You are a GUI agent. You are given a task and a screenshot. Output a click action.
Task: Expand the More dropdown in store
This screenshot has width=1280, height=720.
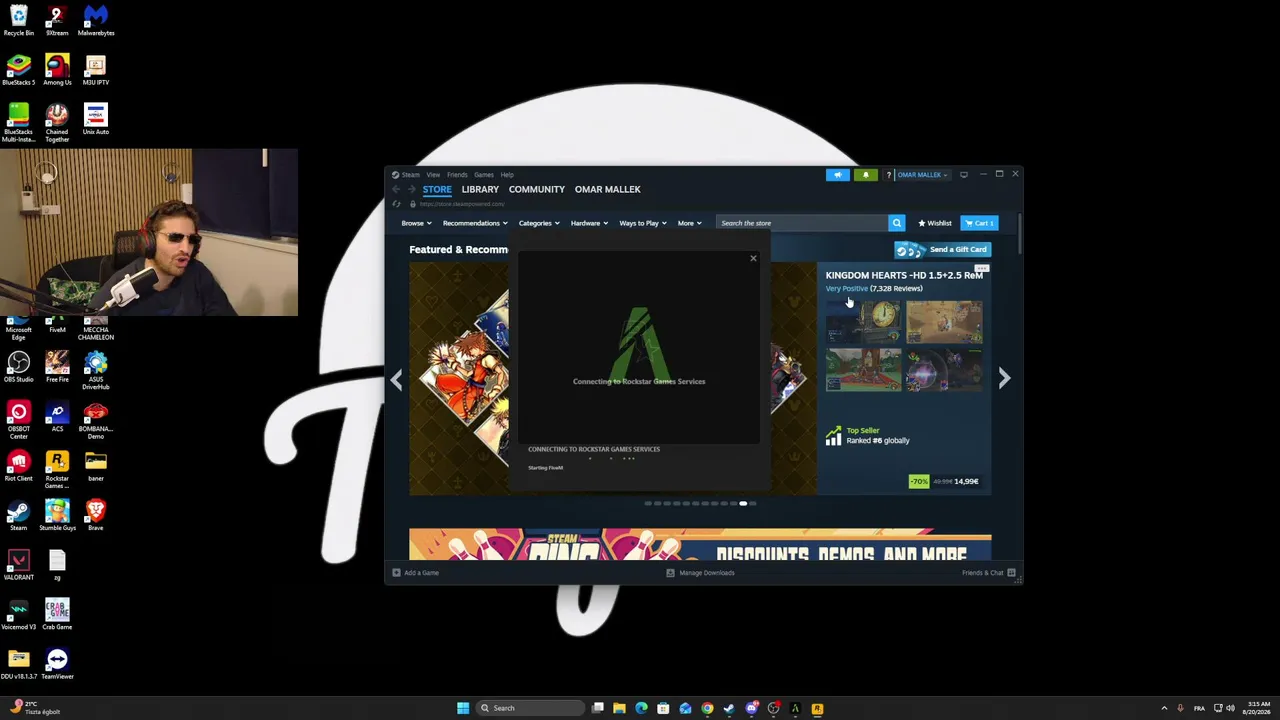pos(690,223)
